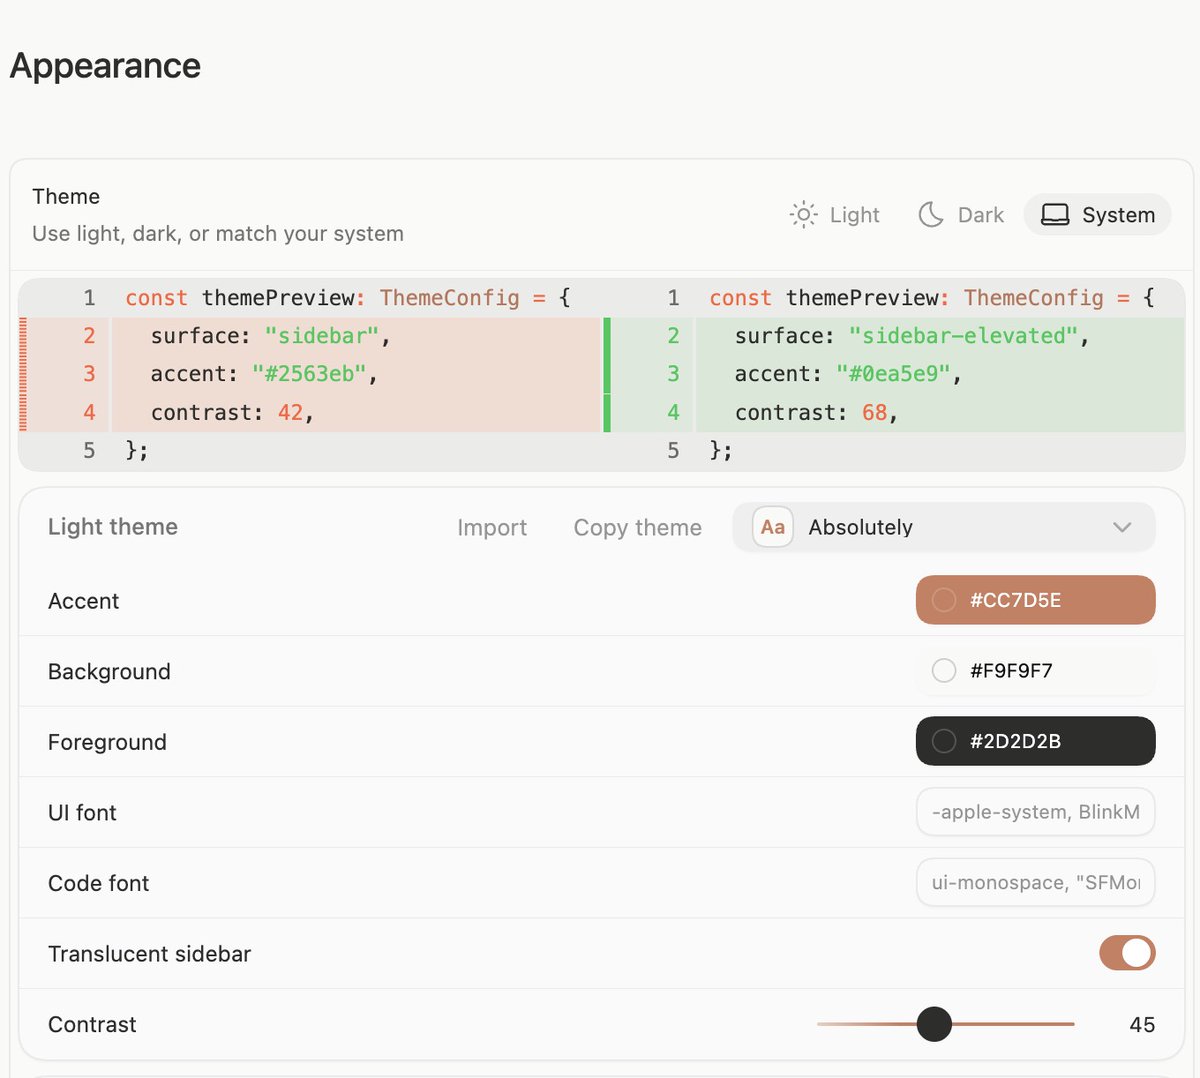Click "Use light, dark, or match your system"
The image size is (1200, 1078).
click(218, 234)
